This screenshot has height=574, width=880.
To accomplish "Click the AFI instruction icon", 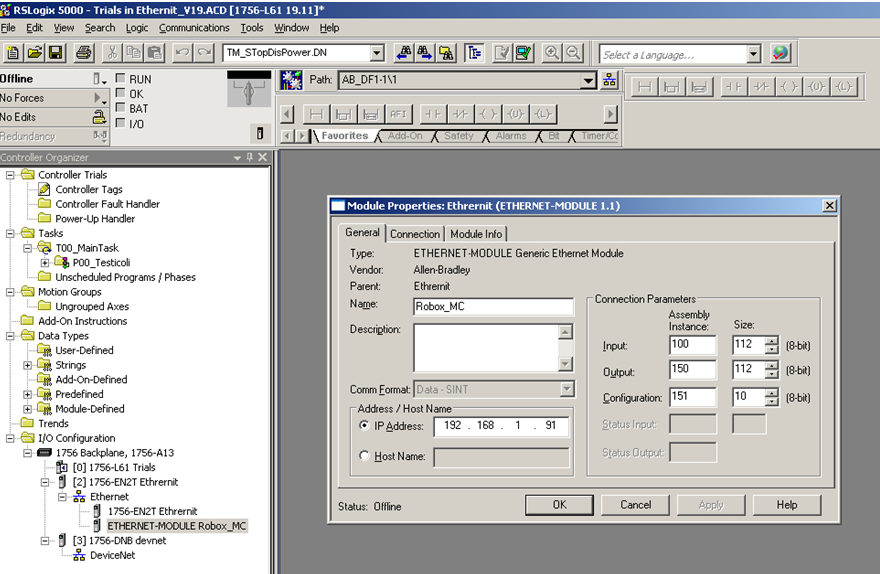I will click(x=398, y=114).
